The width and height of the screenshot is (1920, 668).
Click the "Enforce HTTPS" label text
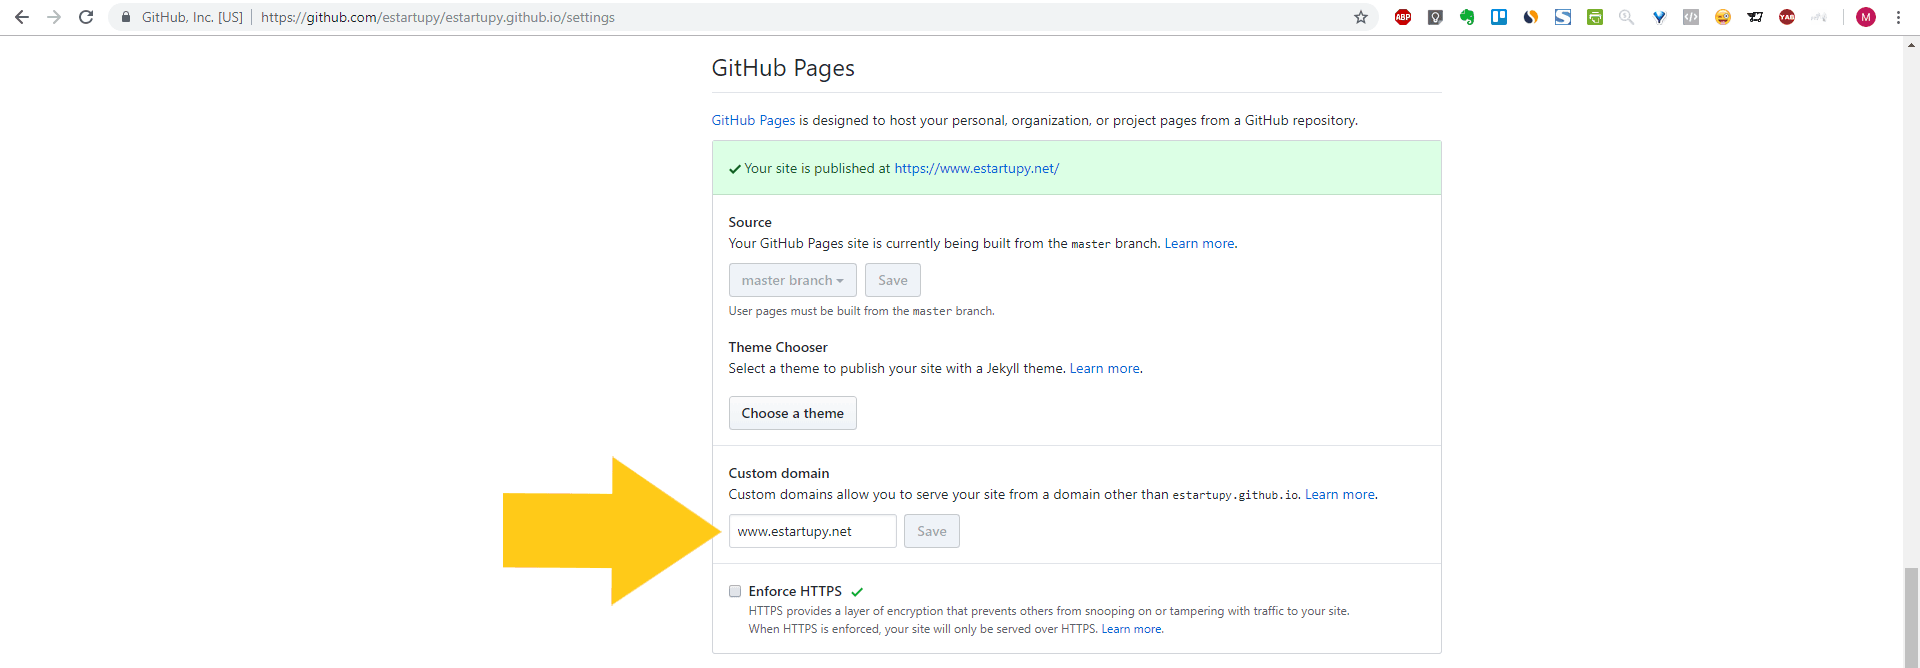pyautogui.click(x=795, y=591)
